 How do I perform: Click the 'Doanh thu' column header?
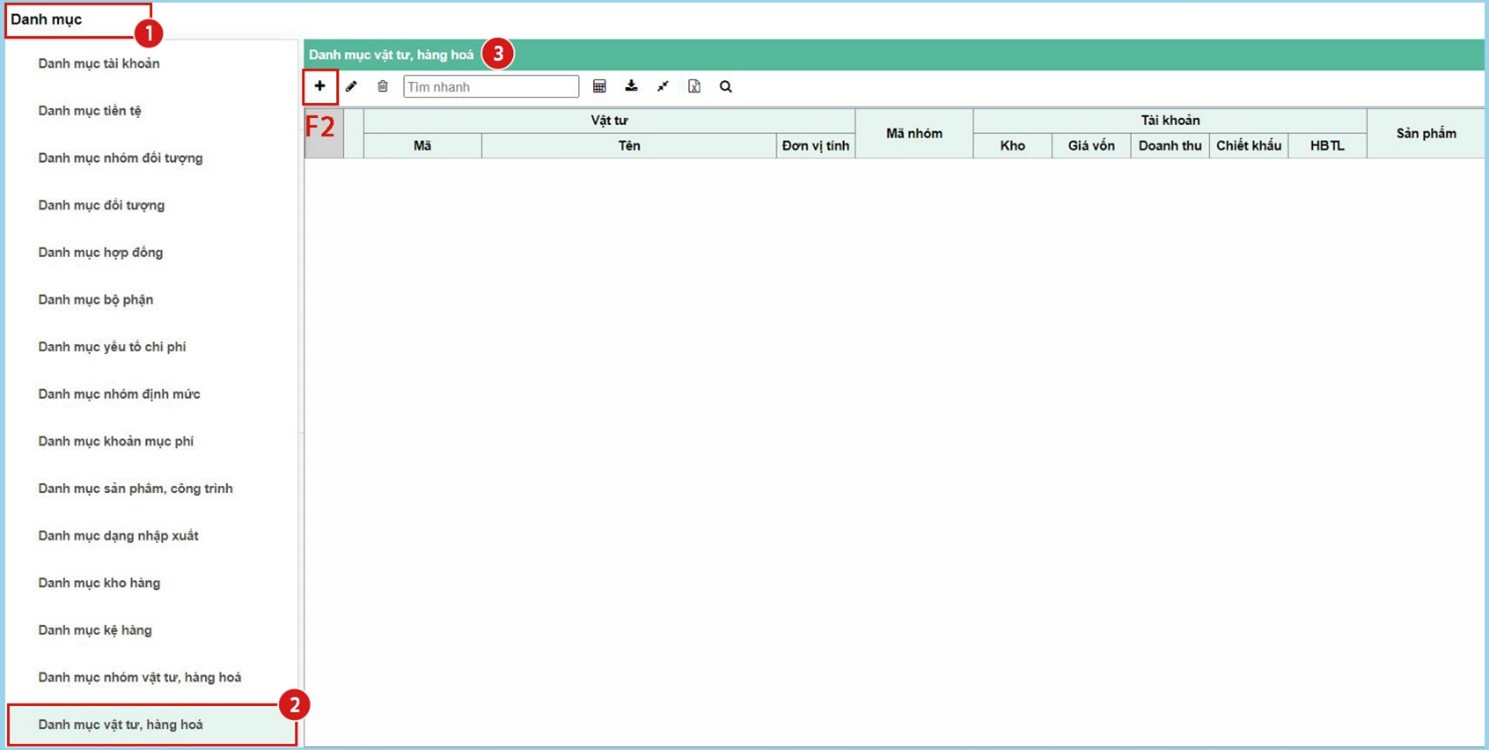tap(1170, 146)
